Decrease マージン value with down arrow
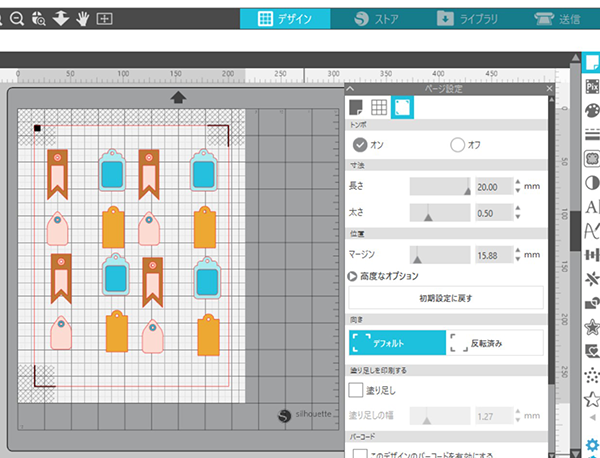The height and width of the screenshot is (458, 600). (x=518, y=259)
